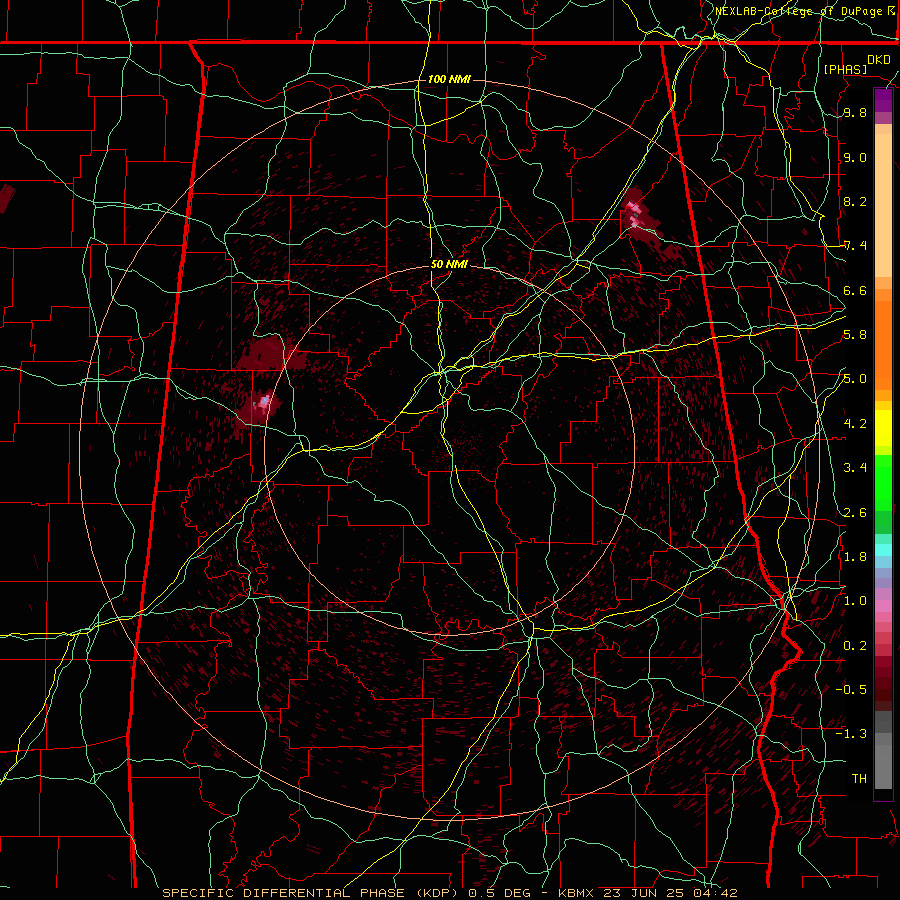The image size is (900, 900).
Task: Select the 50 NMI range ring label
Action: coord(449,264)
